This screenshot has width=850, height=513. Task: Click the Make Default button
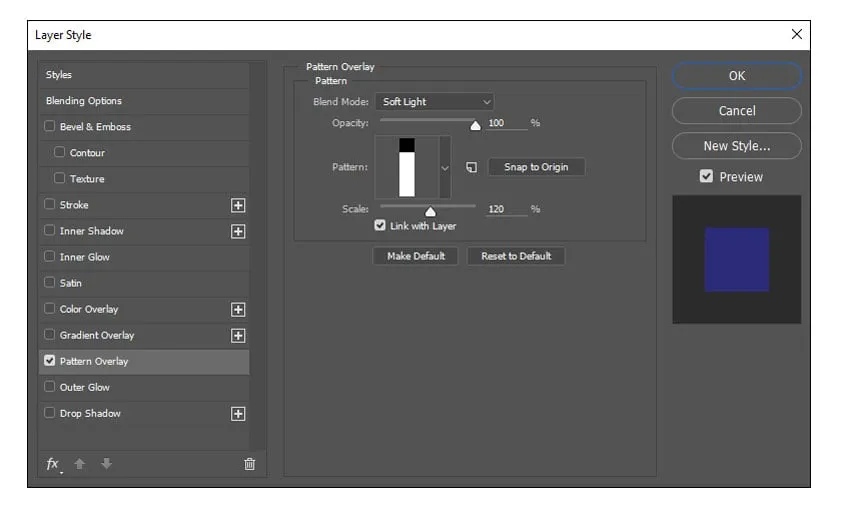click(415, 256)
